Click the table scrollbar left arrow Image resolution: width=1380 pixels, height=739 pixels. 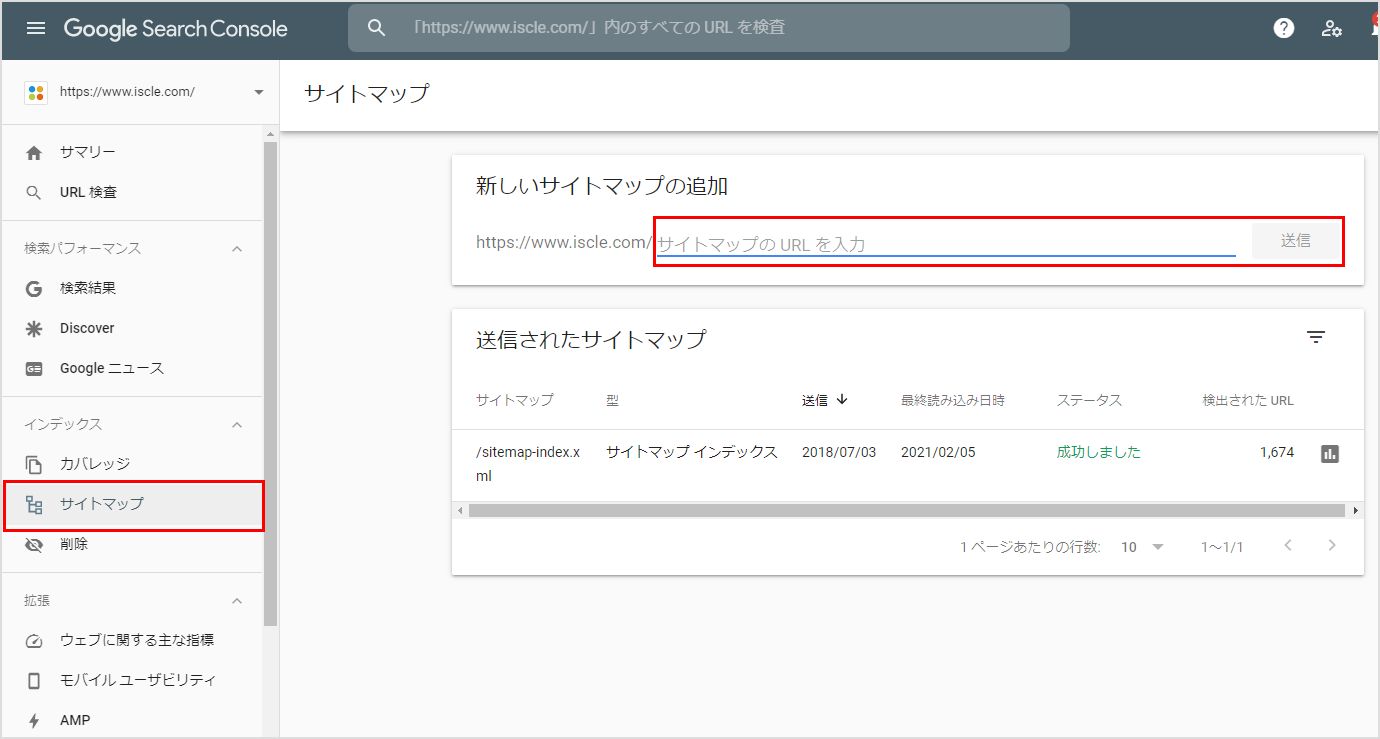[x=460, y=510]
